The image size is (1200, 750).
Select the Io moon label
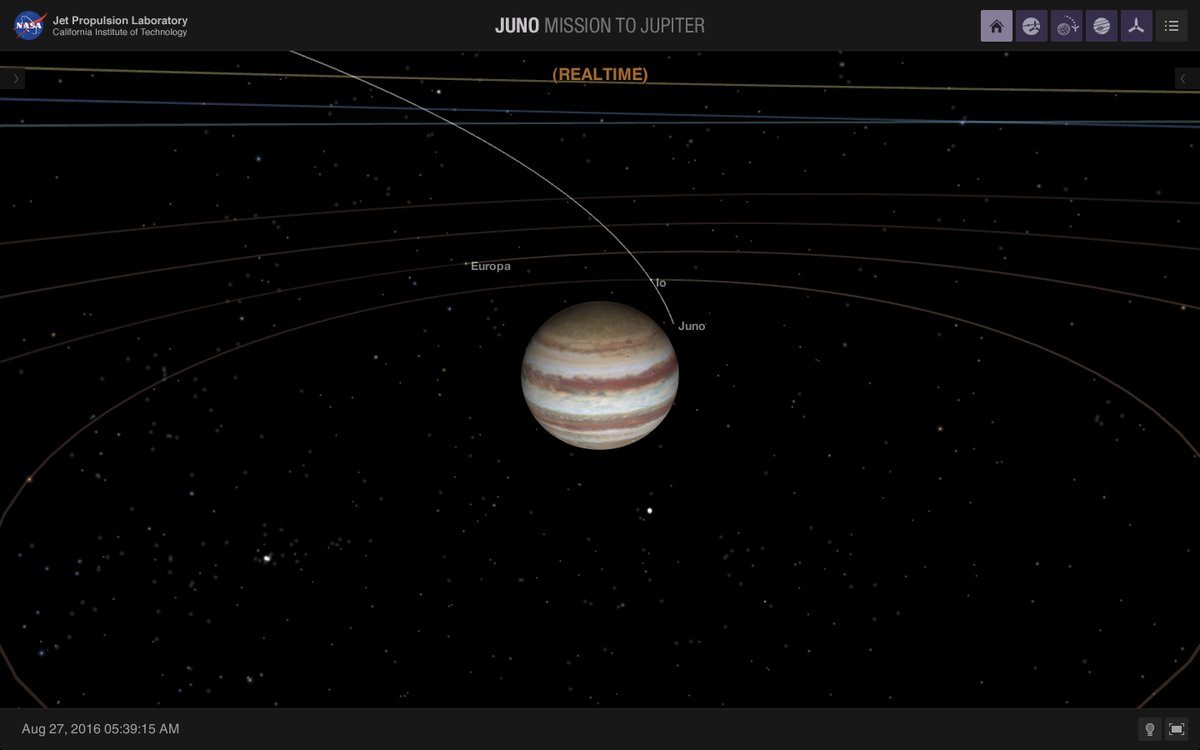coord(659,283)
